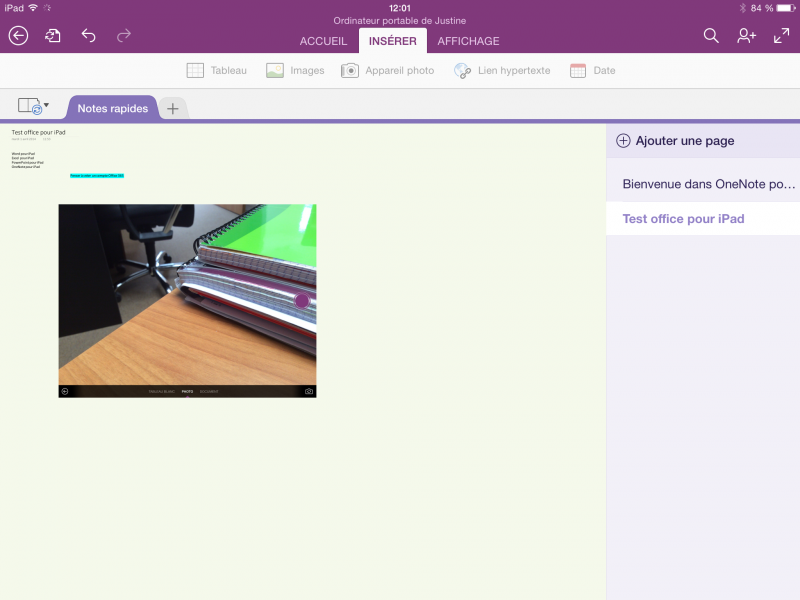Open Bienvenue dans OneNote page
This screenshot has width=800, height=600.
coord(703,184)
